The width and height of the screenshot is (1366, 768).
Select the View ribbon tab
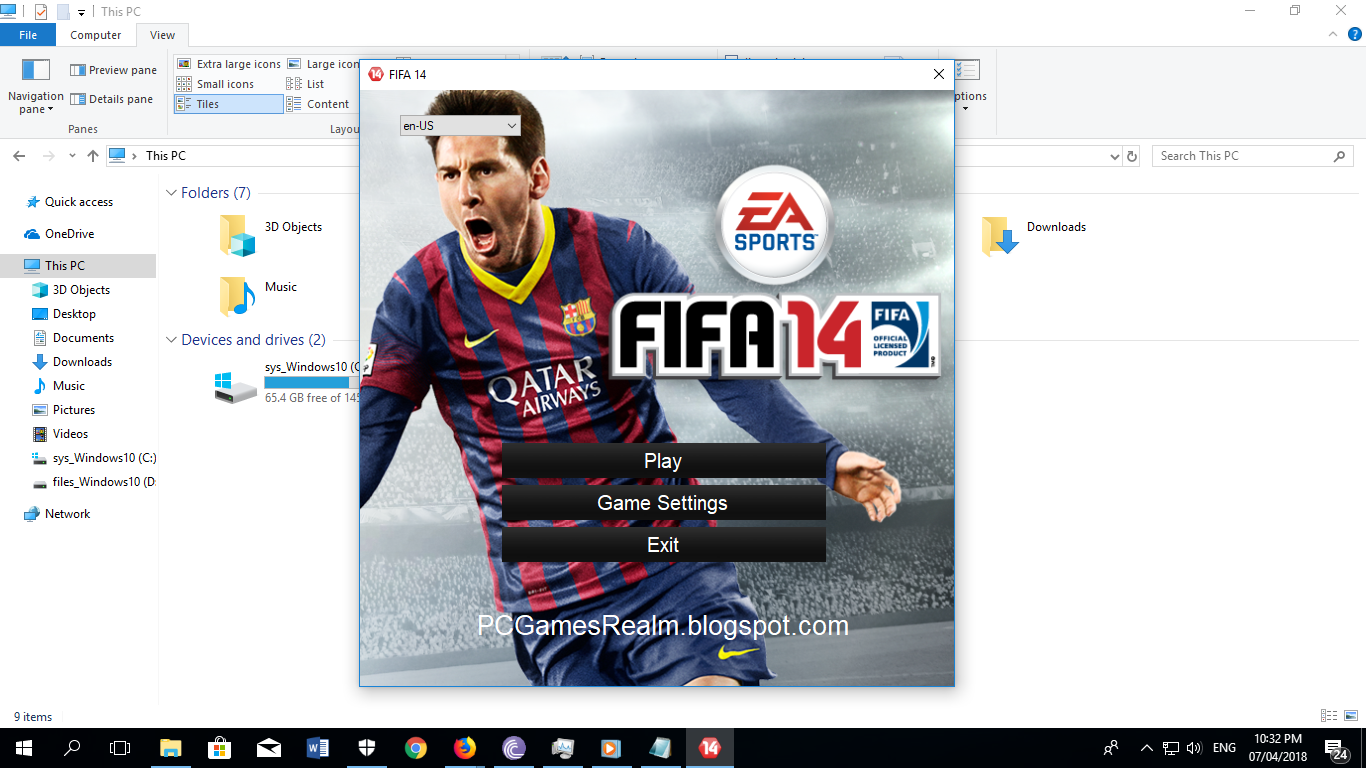tap(162, 35)
